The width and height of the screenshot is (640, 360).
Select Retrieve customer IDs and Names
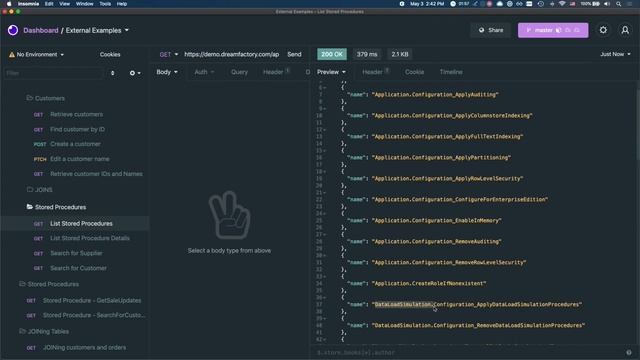(96, 174)
